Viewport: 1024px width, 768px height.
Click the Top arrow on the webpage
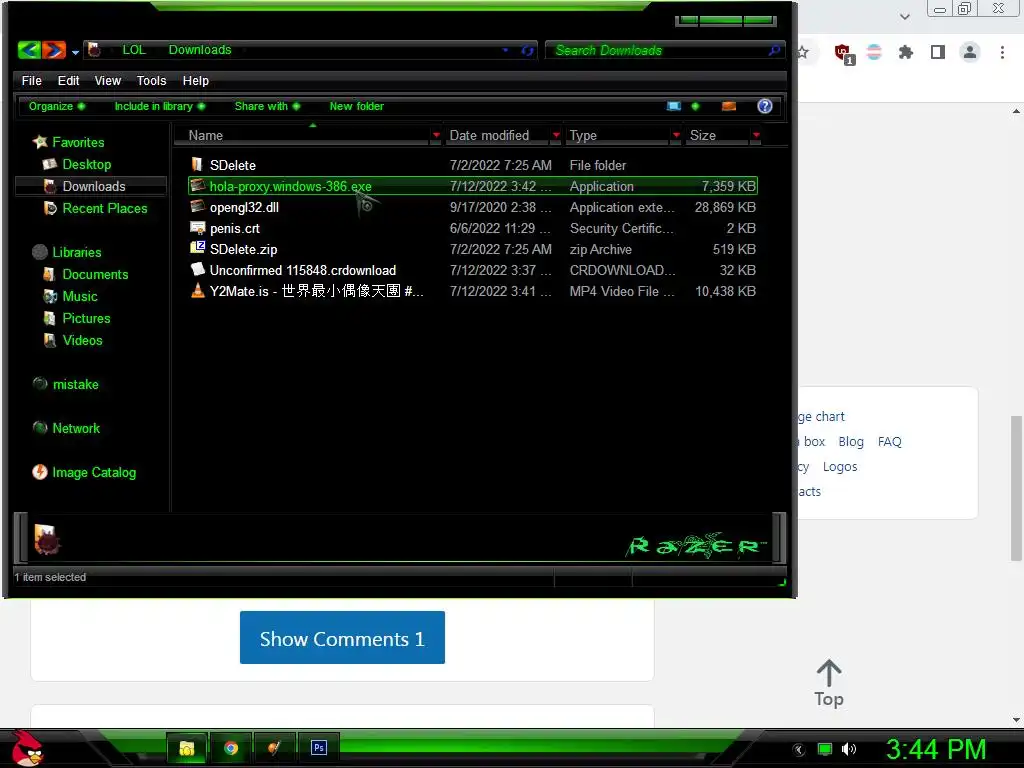[x=829, y=683]
